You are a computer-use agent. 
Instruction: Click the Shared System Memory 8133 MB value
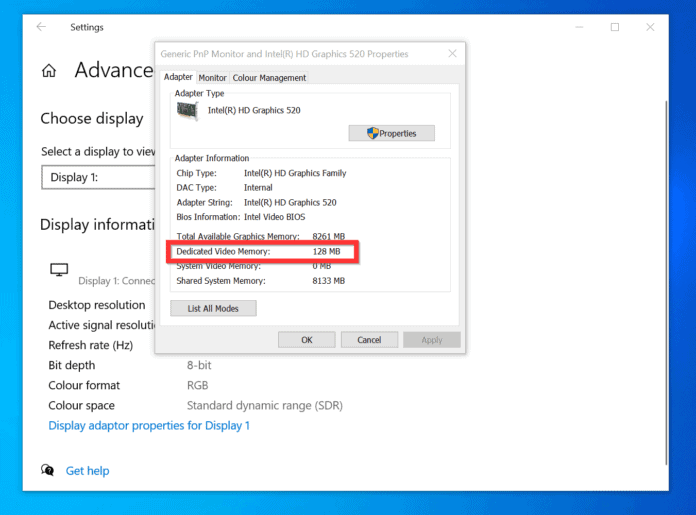[328, 281]
